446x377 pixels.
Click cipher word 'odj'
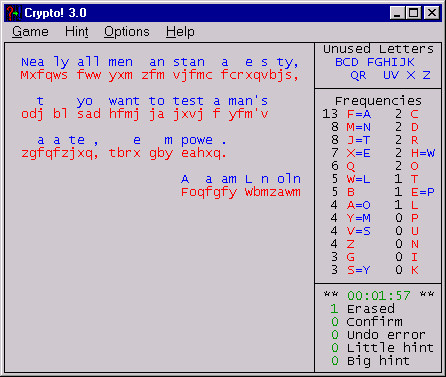(32, 114)
